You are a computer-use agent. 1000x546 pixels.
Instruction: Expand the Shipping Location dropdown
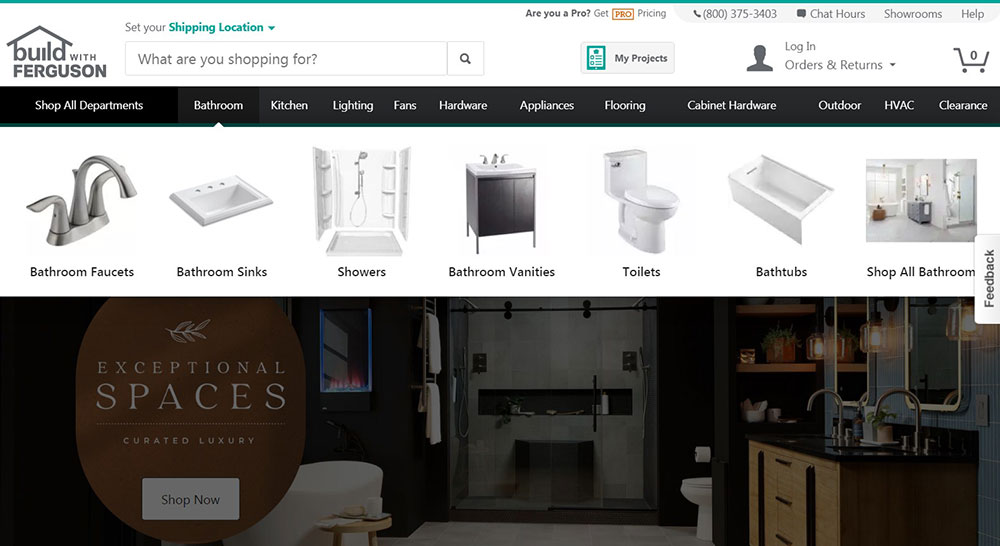tap(221, 27)
